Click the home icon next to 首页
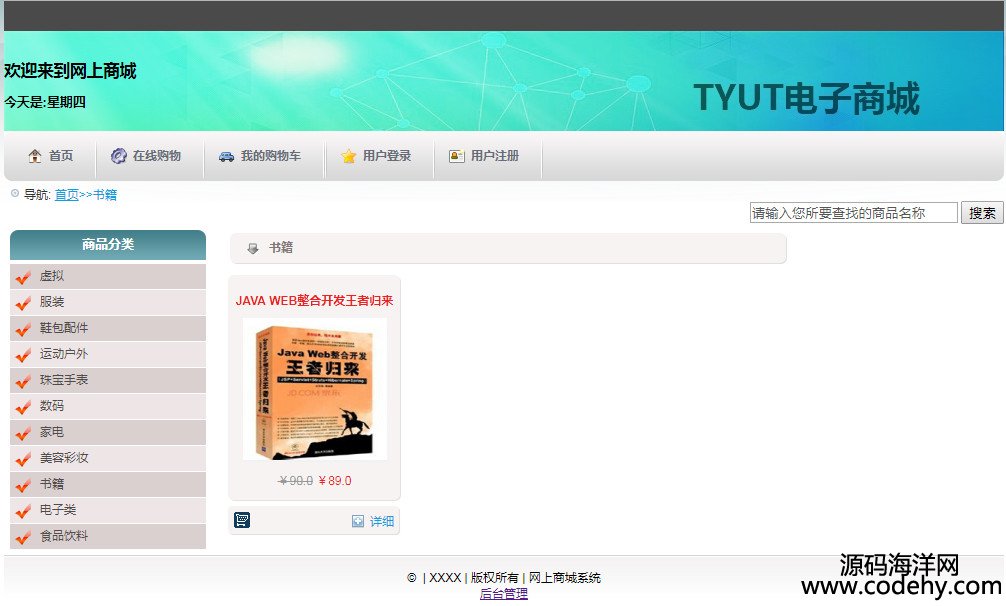The image size is (1006, 606). pos(35,156)
